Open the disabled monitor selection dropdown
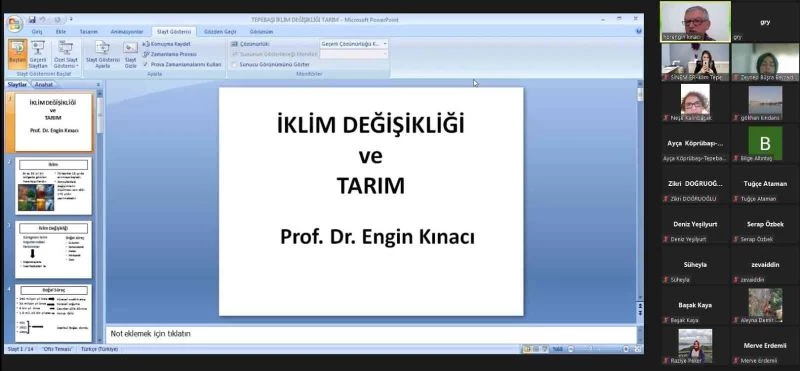This screenshot has height=371, width=800. click(x=354, y=54)
